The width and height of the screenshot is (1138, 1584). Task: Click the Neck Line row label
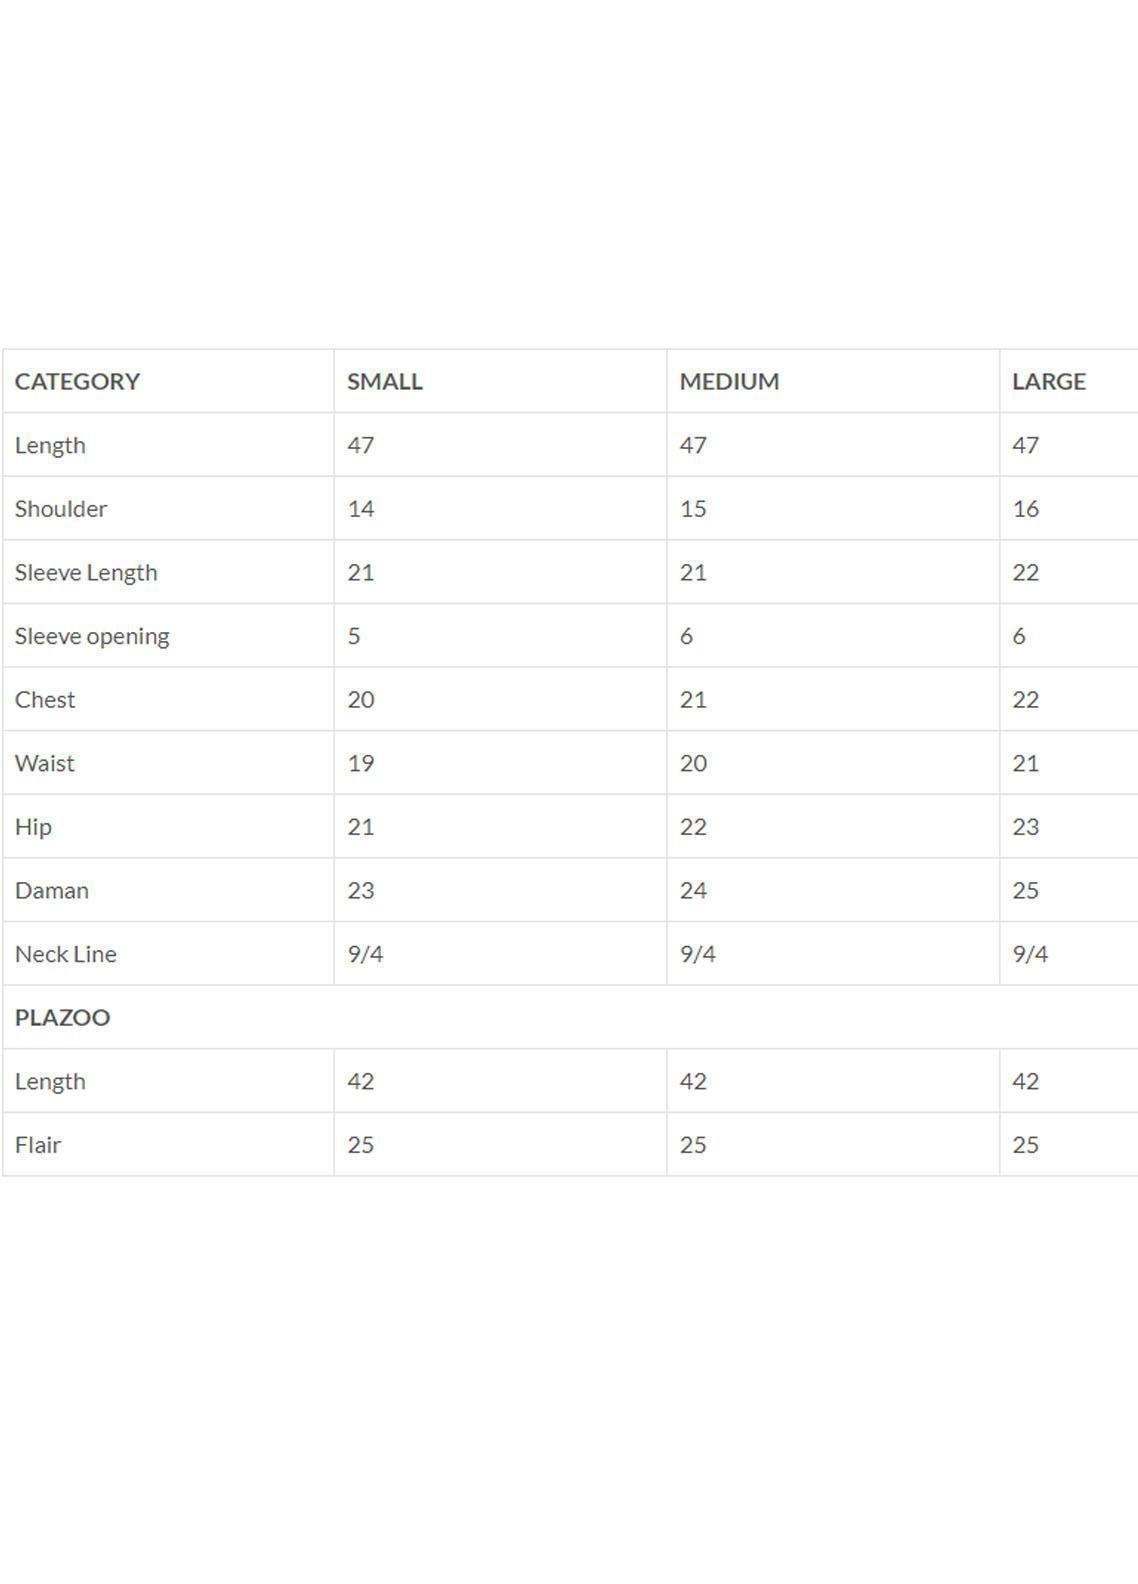tap(66, 954)
